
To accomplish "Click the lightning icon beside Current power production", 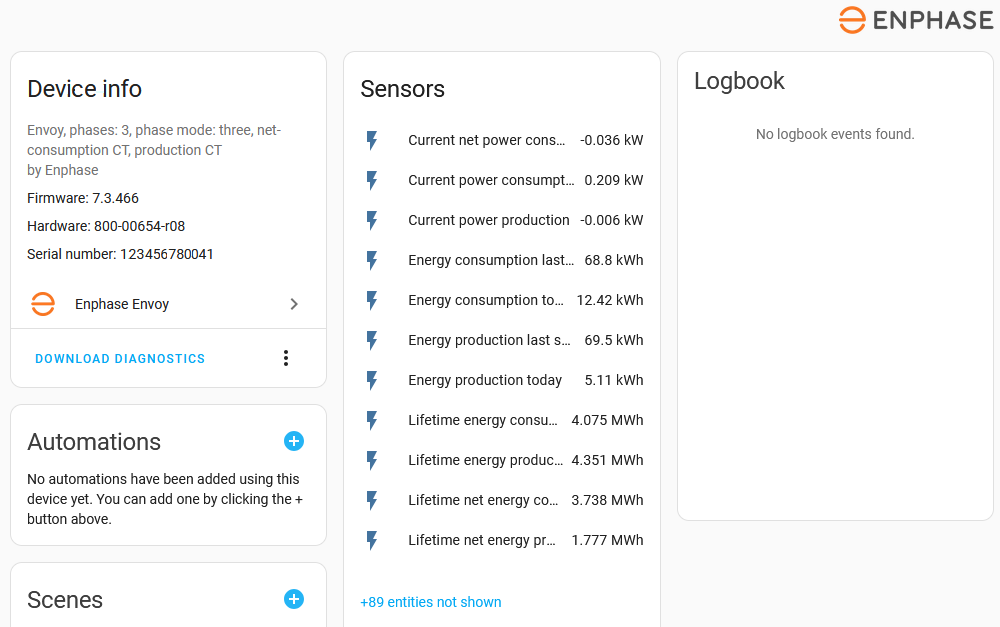I will (x=372, y=220).
